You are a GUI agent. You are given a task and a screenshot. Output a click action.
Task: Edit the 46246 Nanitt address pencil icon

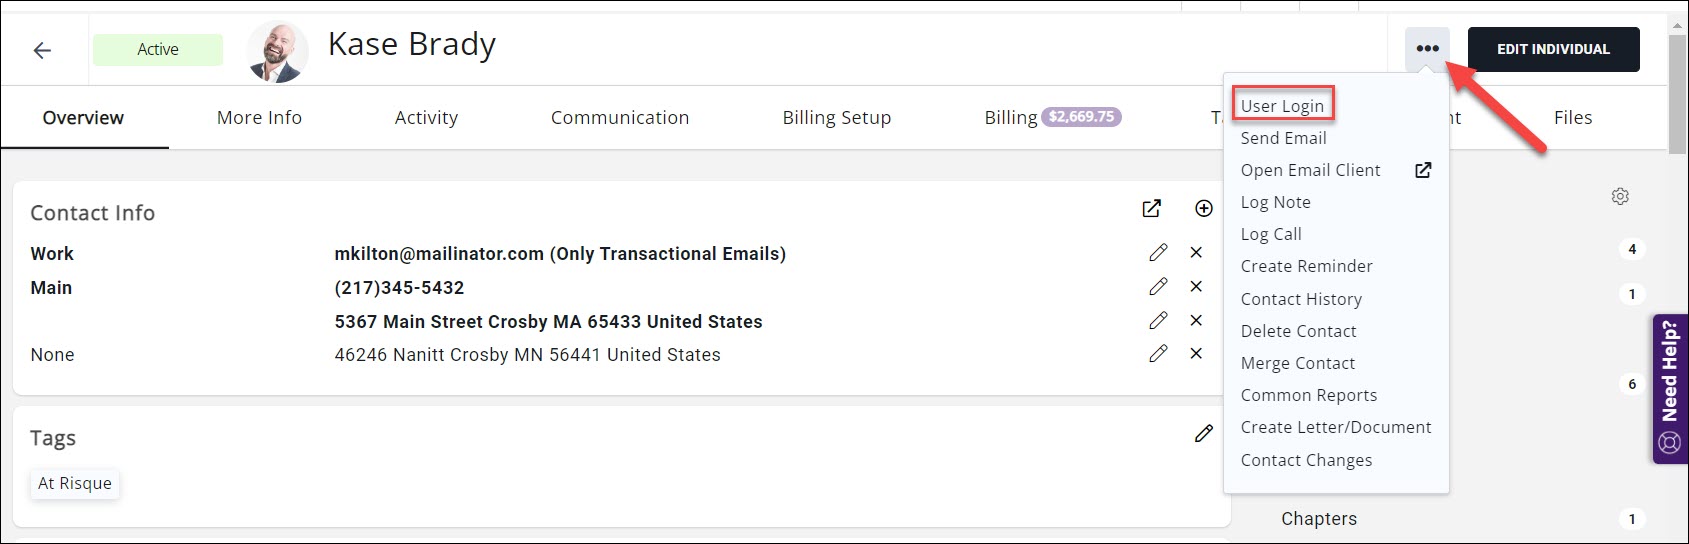(1158, 354)
